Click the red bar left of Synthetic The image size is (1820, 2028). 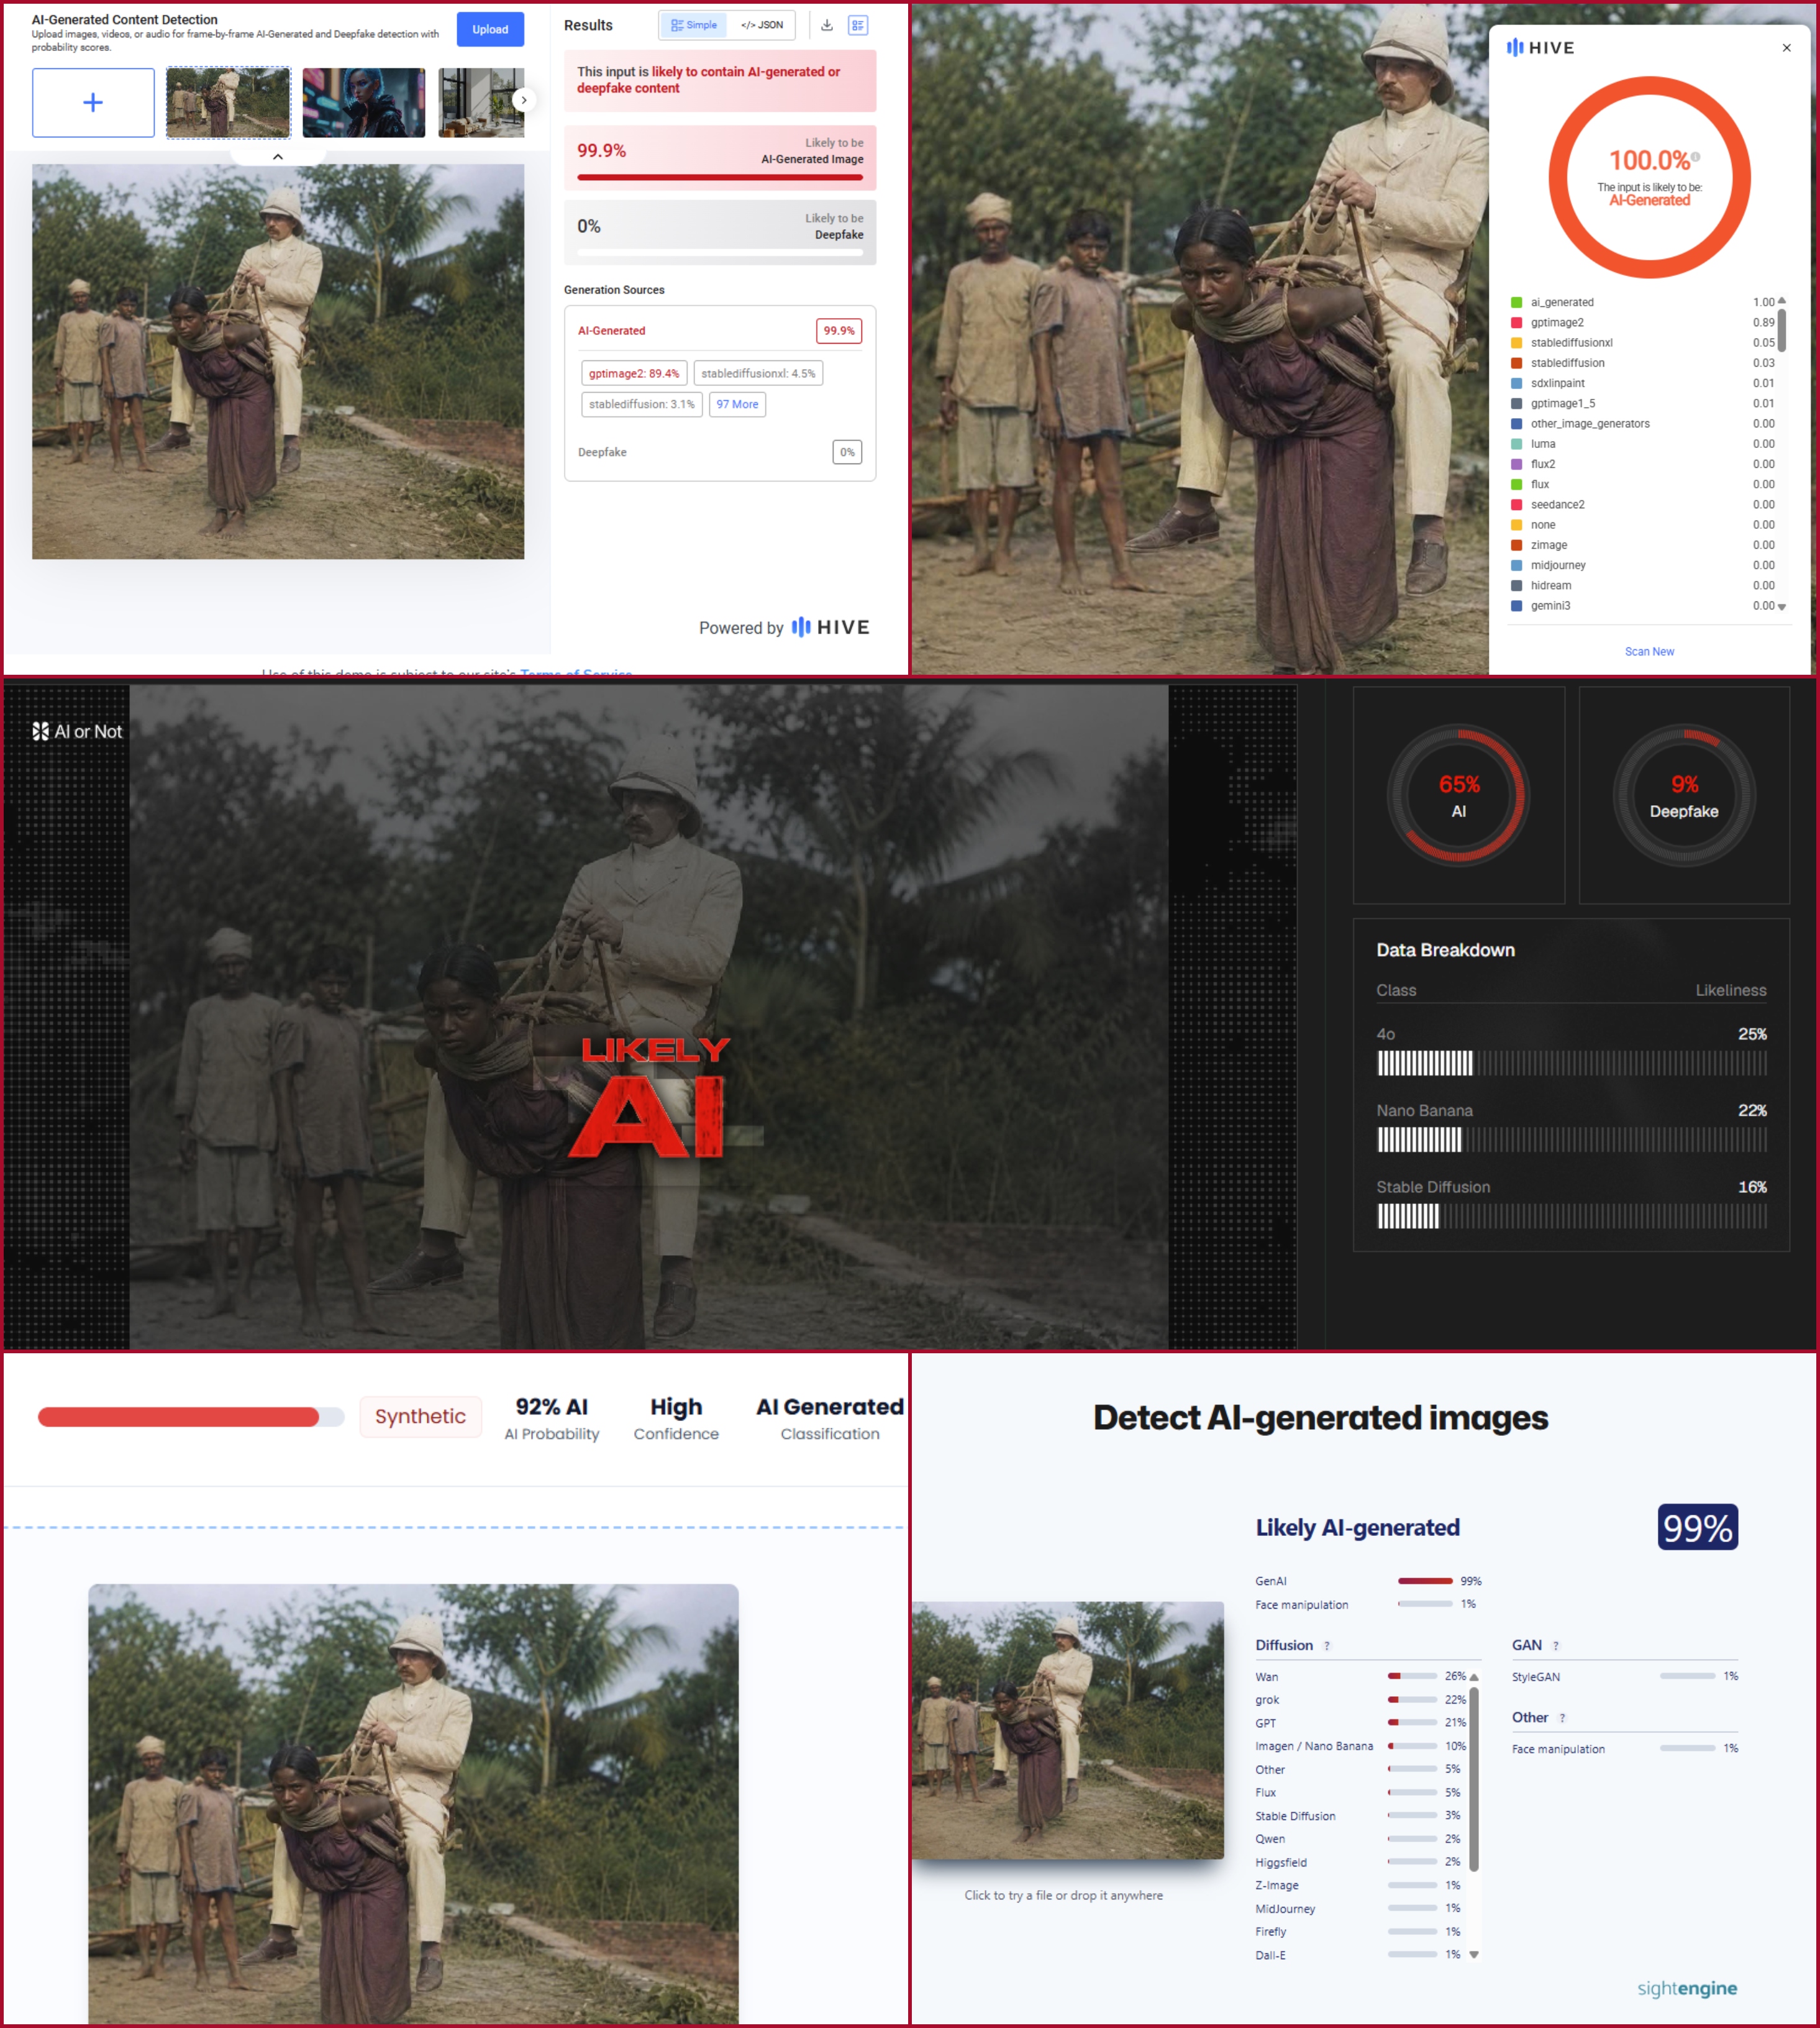191,1417
